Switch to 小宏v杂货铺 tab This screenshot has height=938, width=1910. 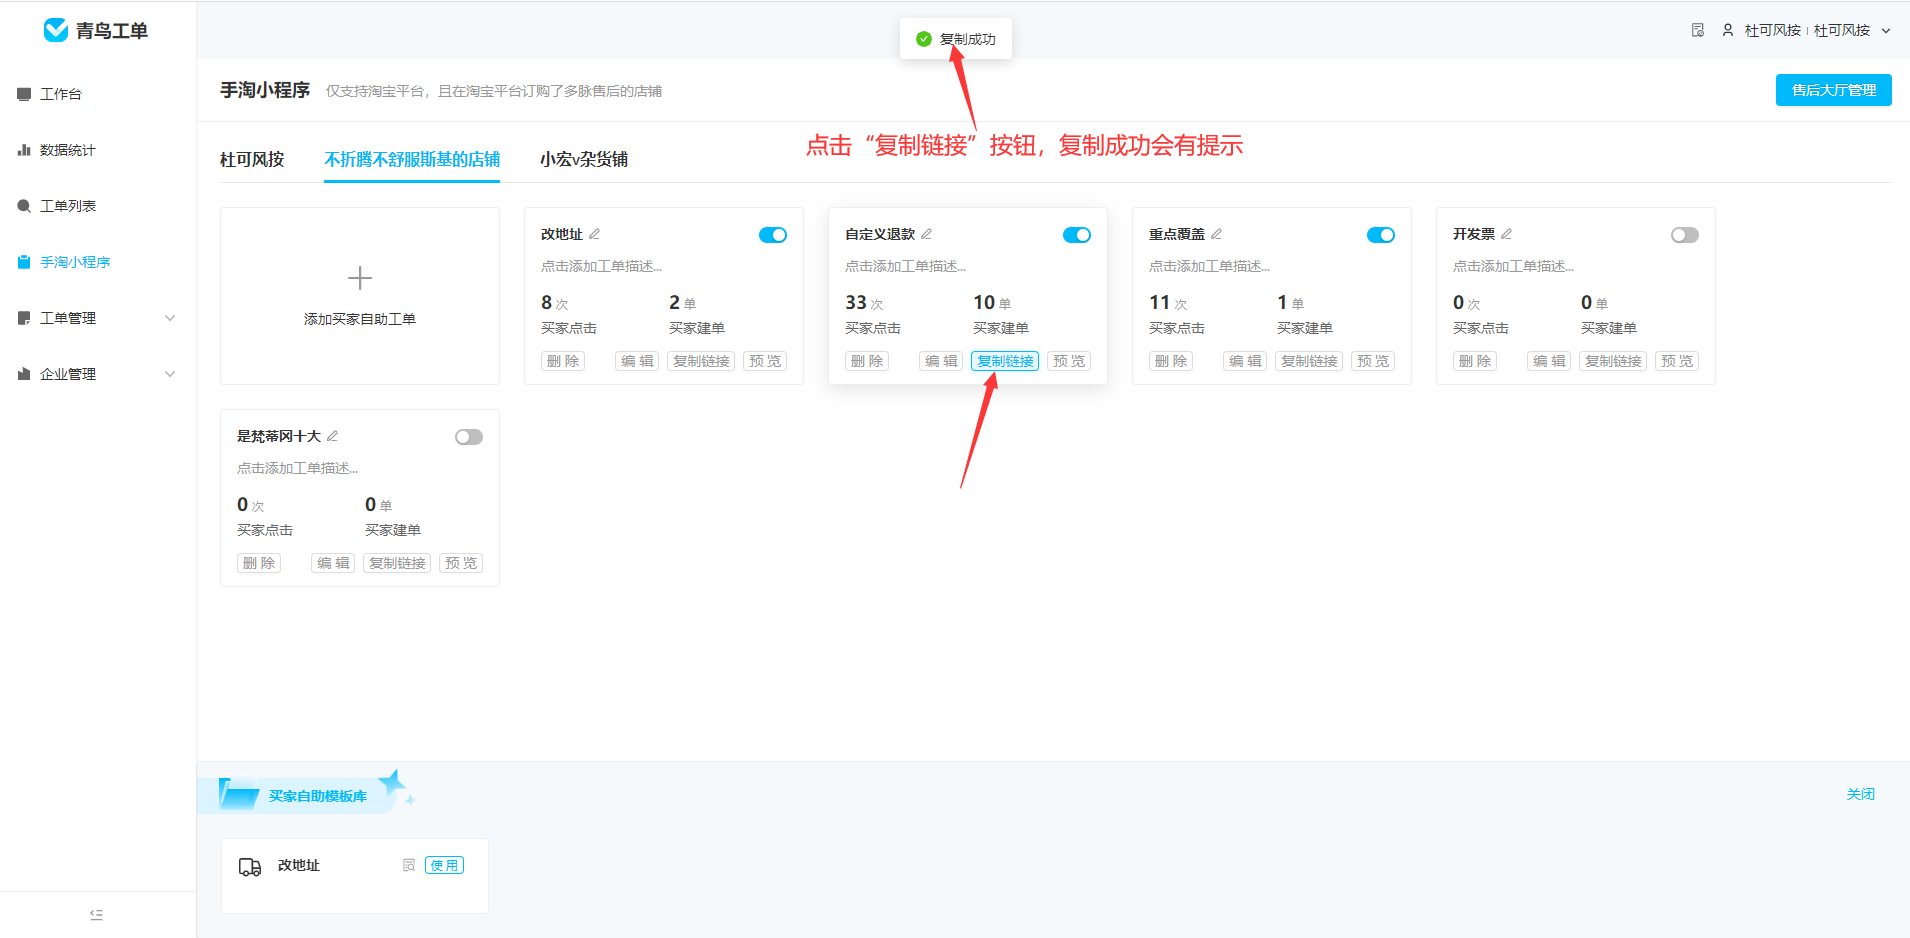[x=584, y=159]
